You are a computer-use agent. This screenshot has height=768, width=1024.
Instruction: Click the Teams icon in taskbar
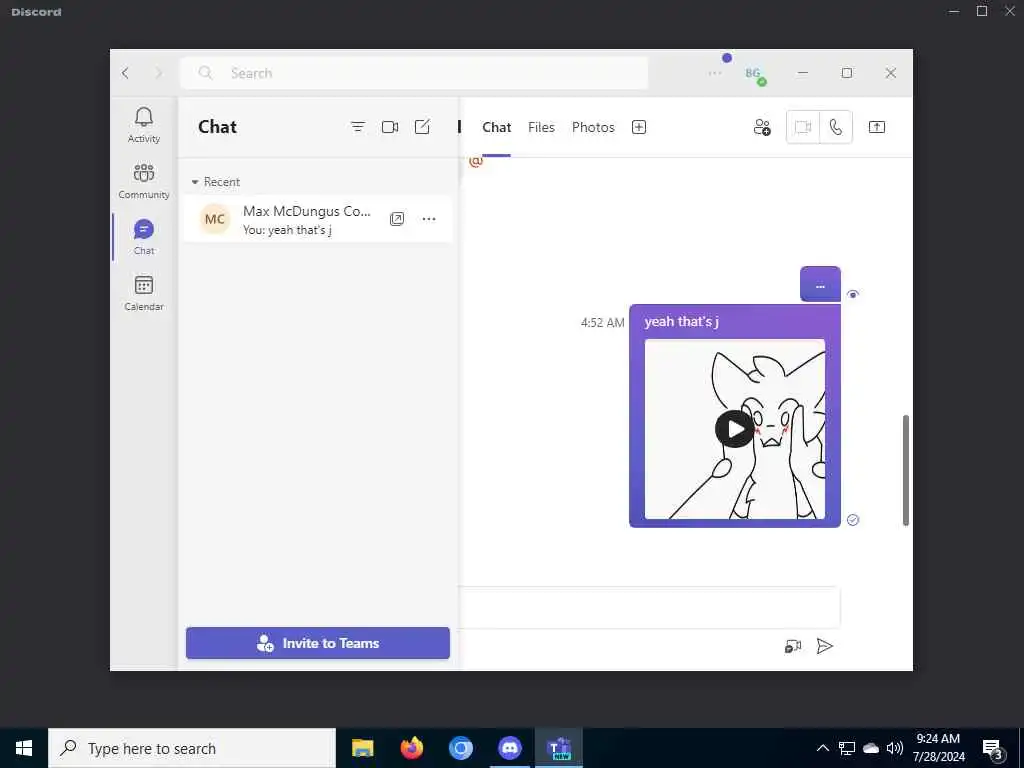tap(559, 748)
